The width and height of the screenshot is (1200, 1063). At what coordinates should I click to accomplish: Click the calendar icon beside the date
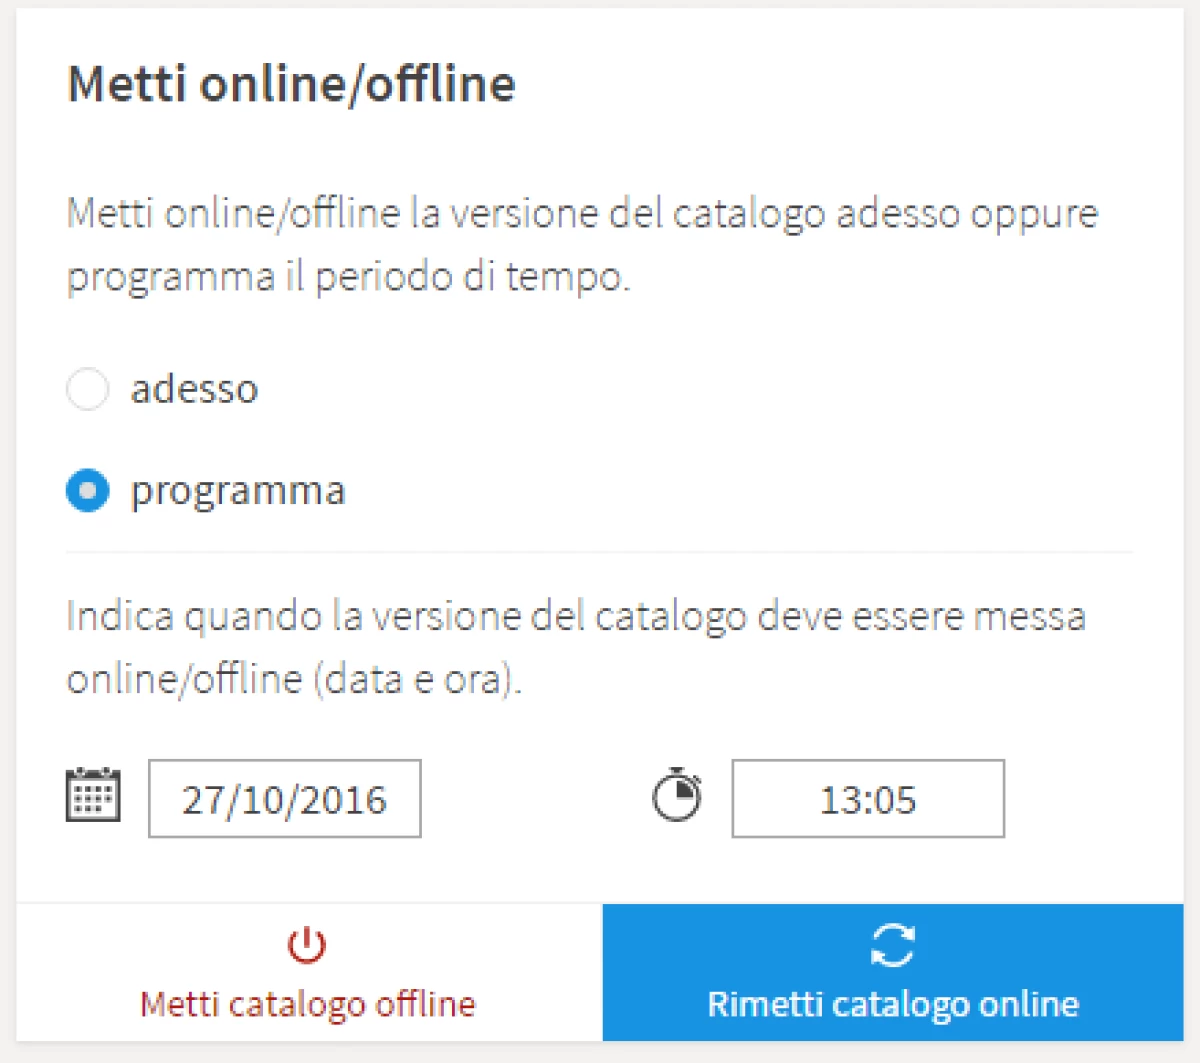point(93,796)
